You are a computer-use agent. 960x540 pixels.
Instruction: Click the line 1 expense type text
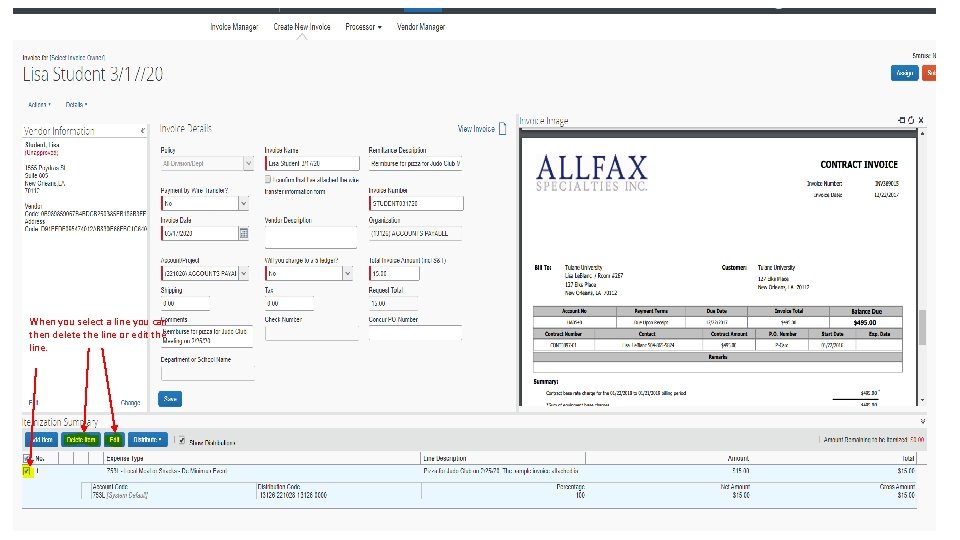167,471
